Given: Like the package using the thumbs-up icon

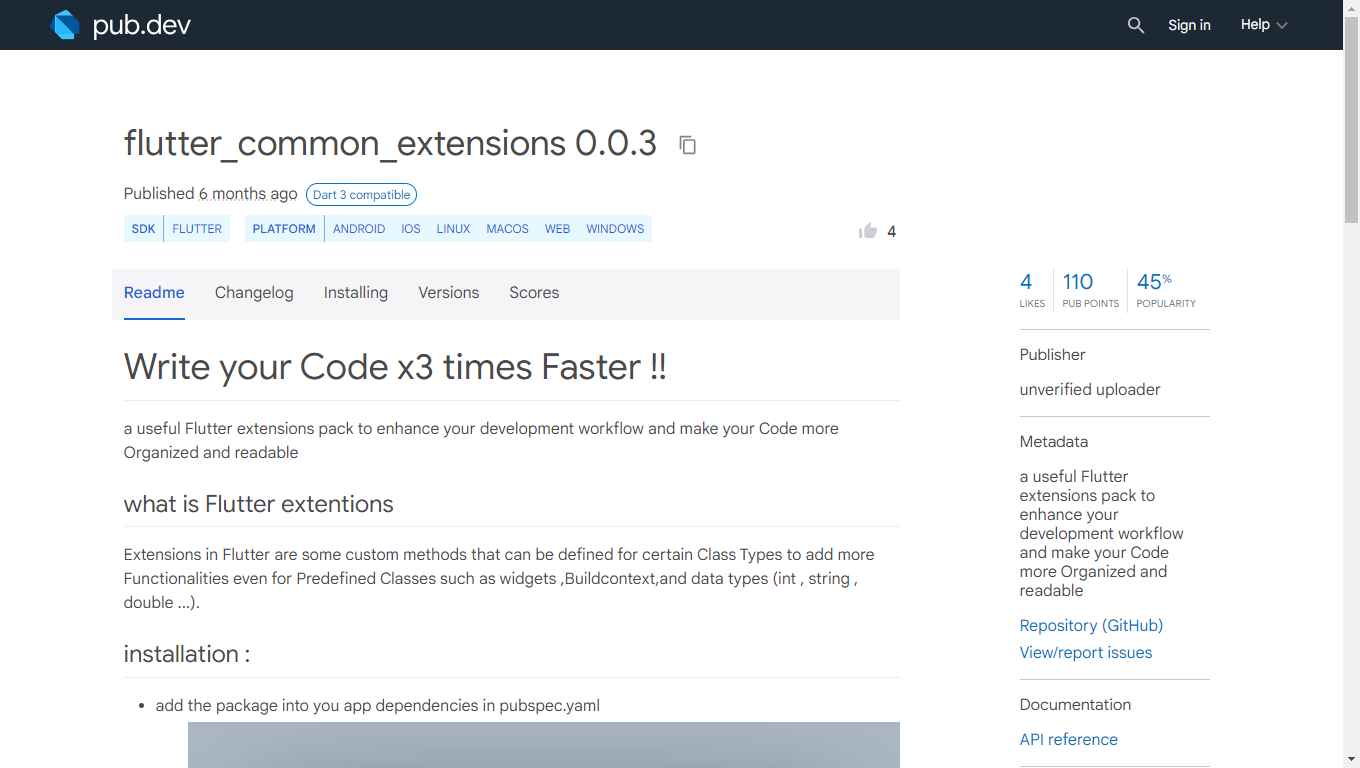Looking at the screenshot, I should point(867,230).
